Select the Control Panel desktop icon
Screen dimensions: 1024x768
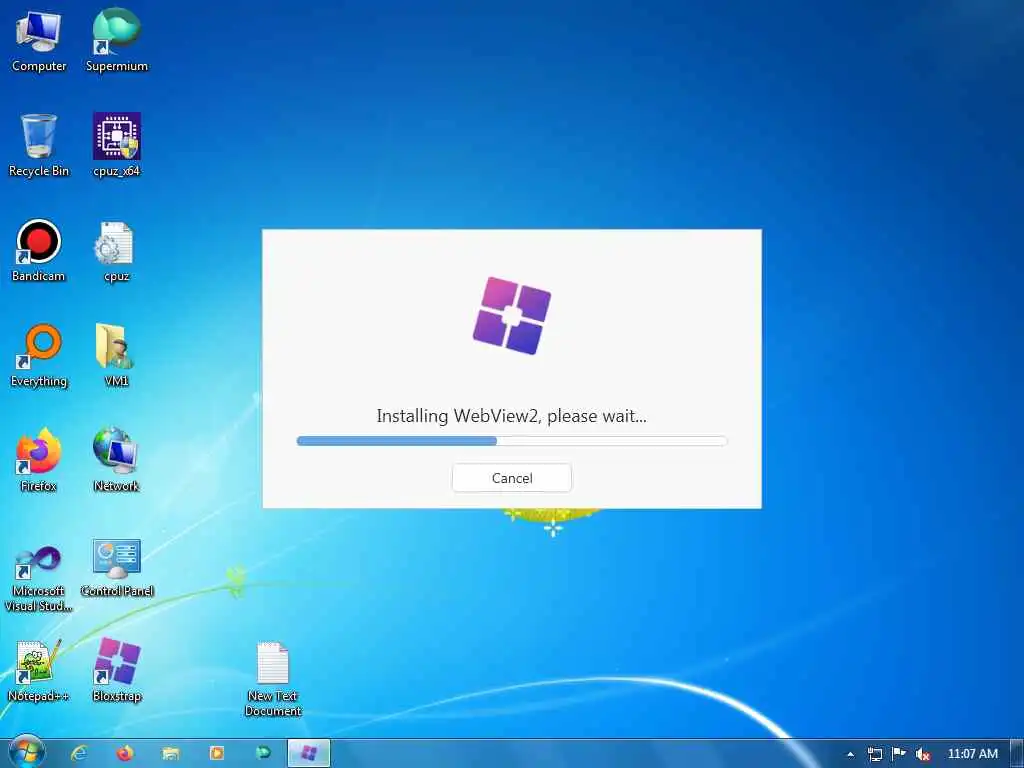[x=117, y=568]
